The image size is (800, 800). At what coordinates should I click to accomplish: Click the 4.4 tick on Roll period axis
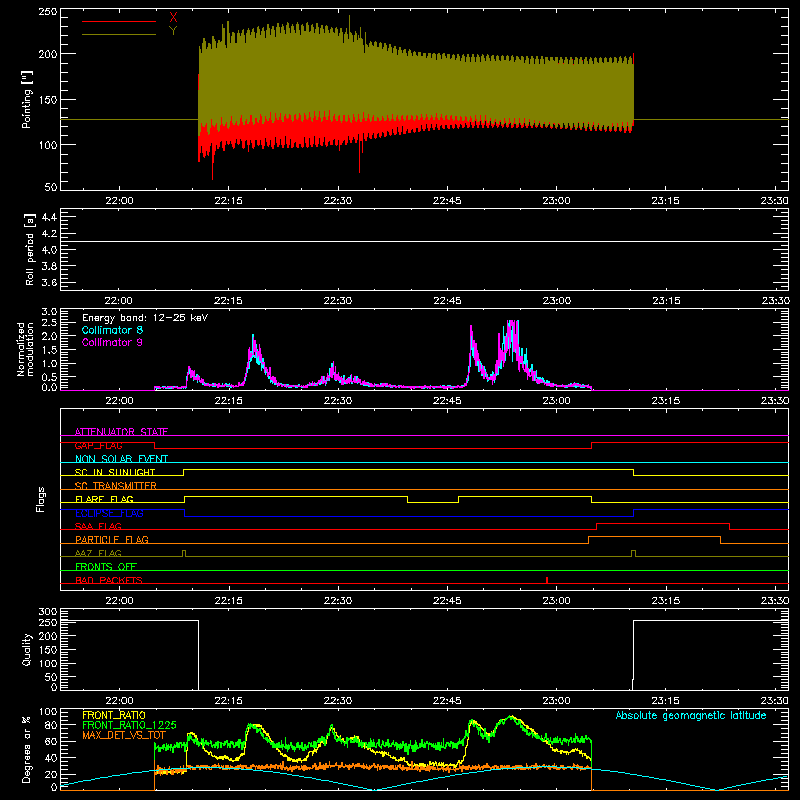coord(49,217)
